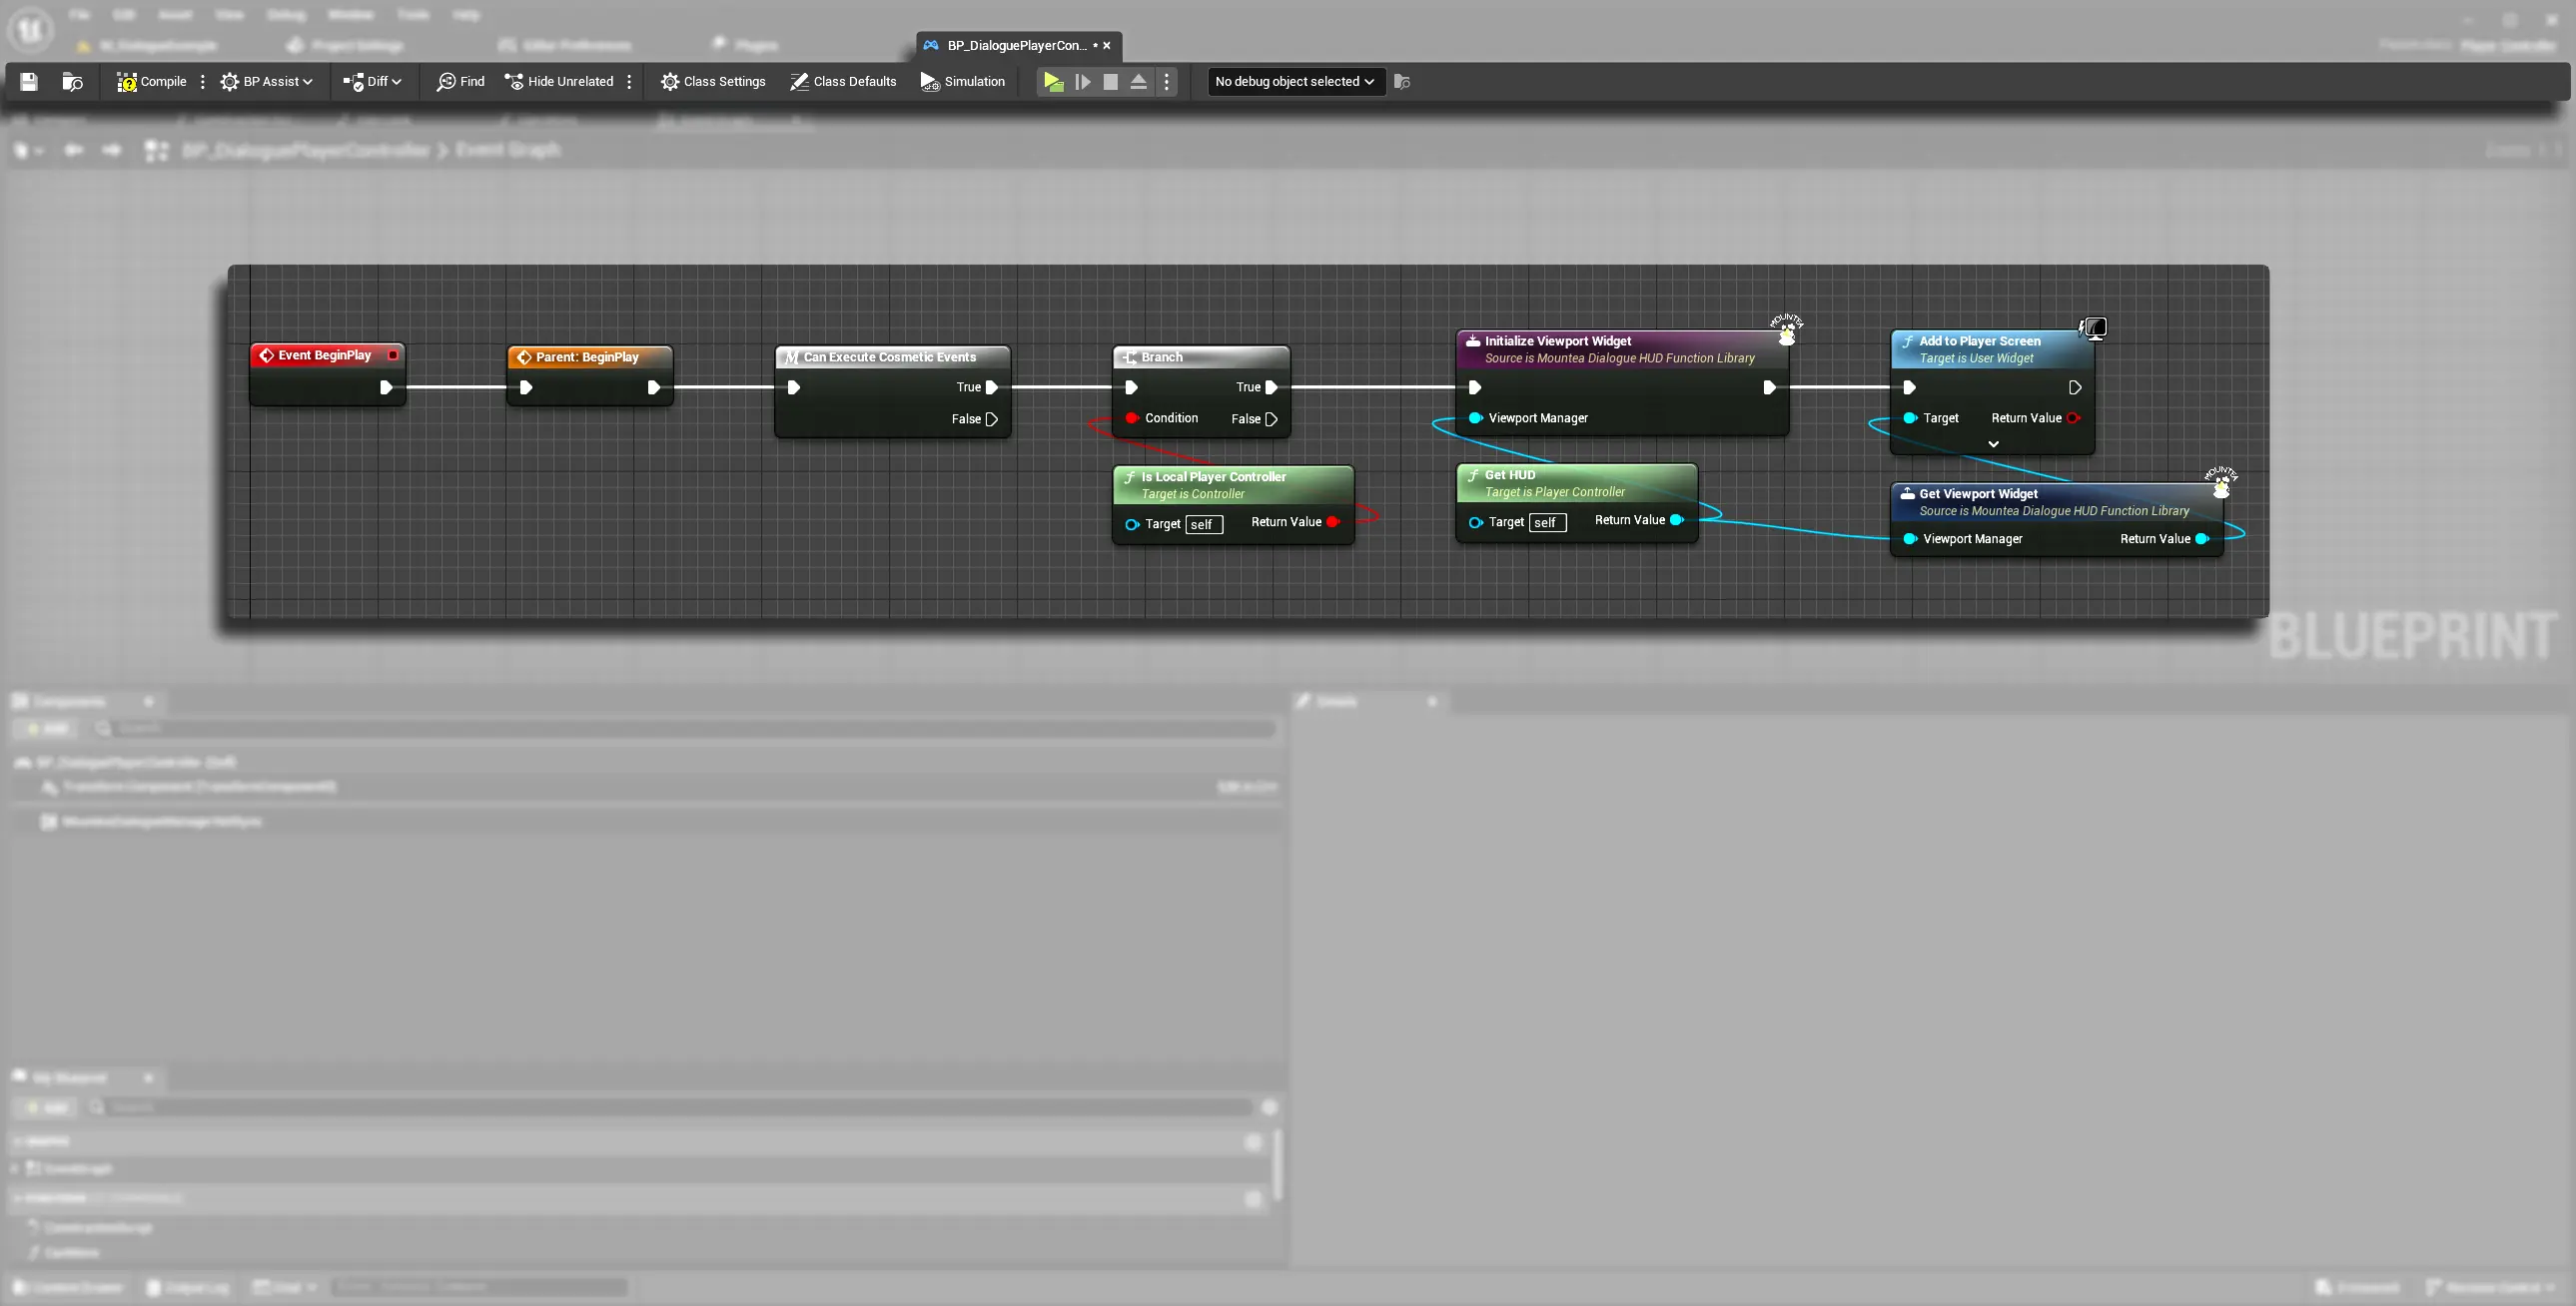Click the Browse to asset icon

pyautogui.click(x=72, y=82)
